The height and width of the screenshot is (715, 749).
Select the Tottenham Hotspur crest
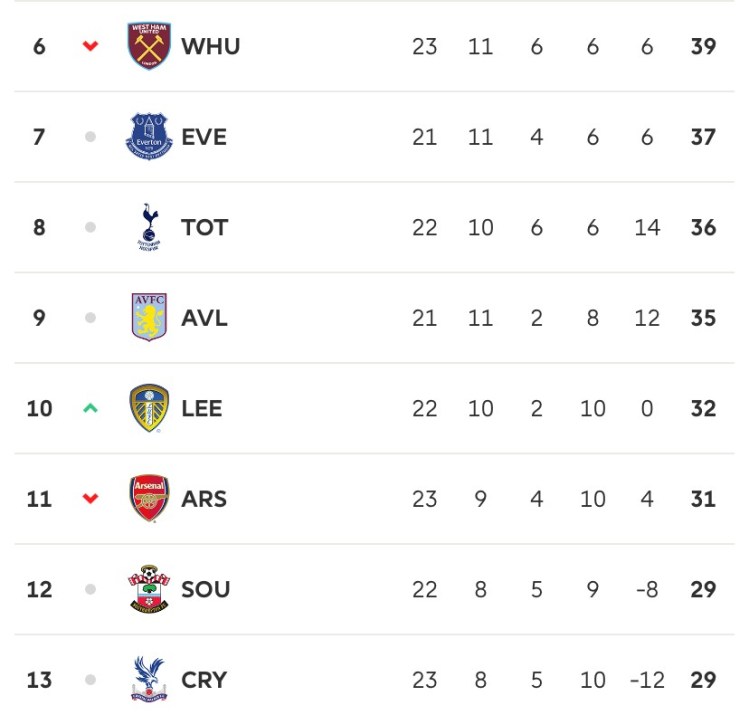[x=149, y=227]
